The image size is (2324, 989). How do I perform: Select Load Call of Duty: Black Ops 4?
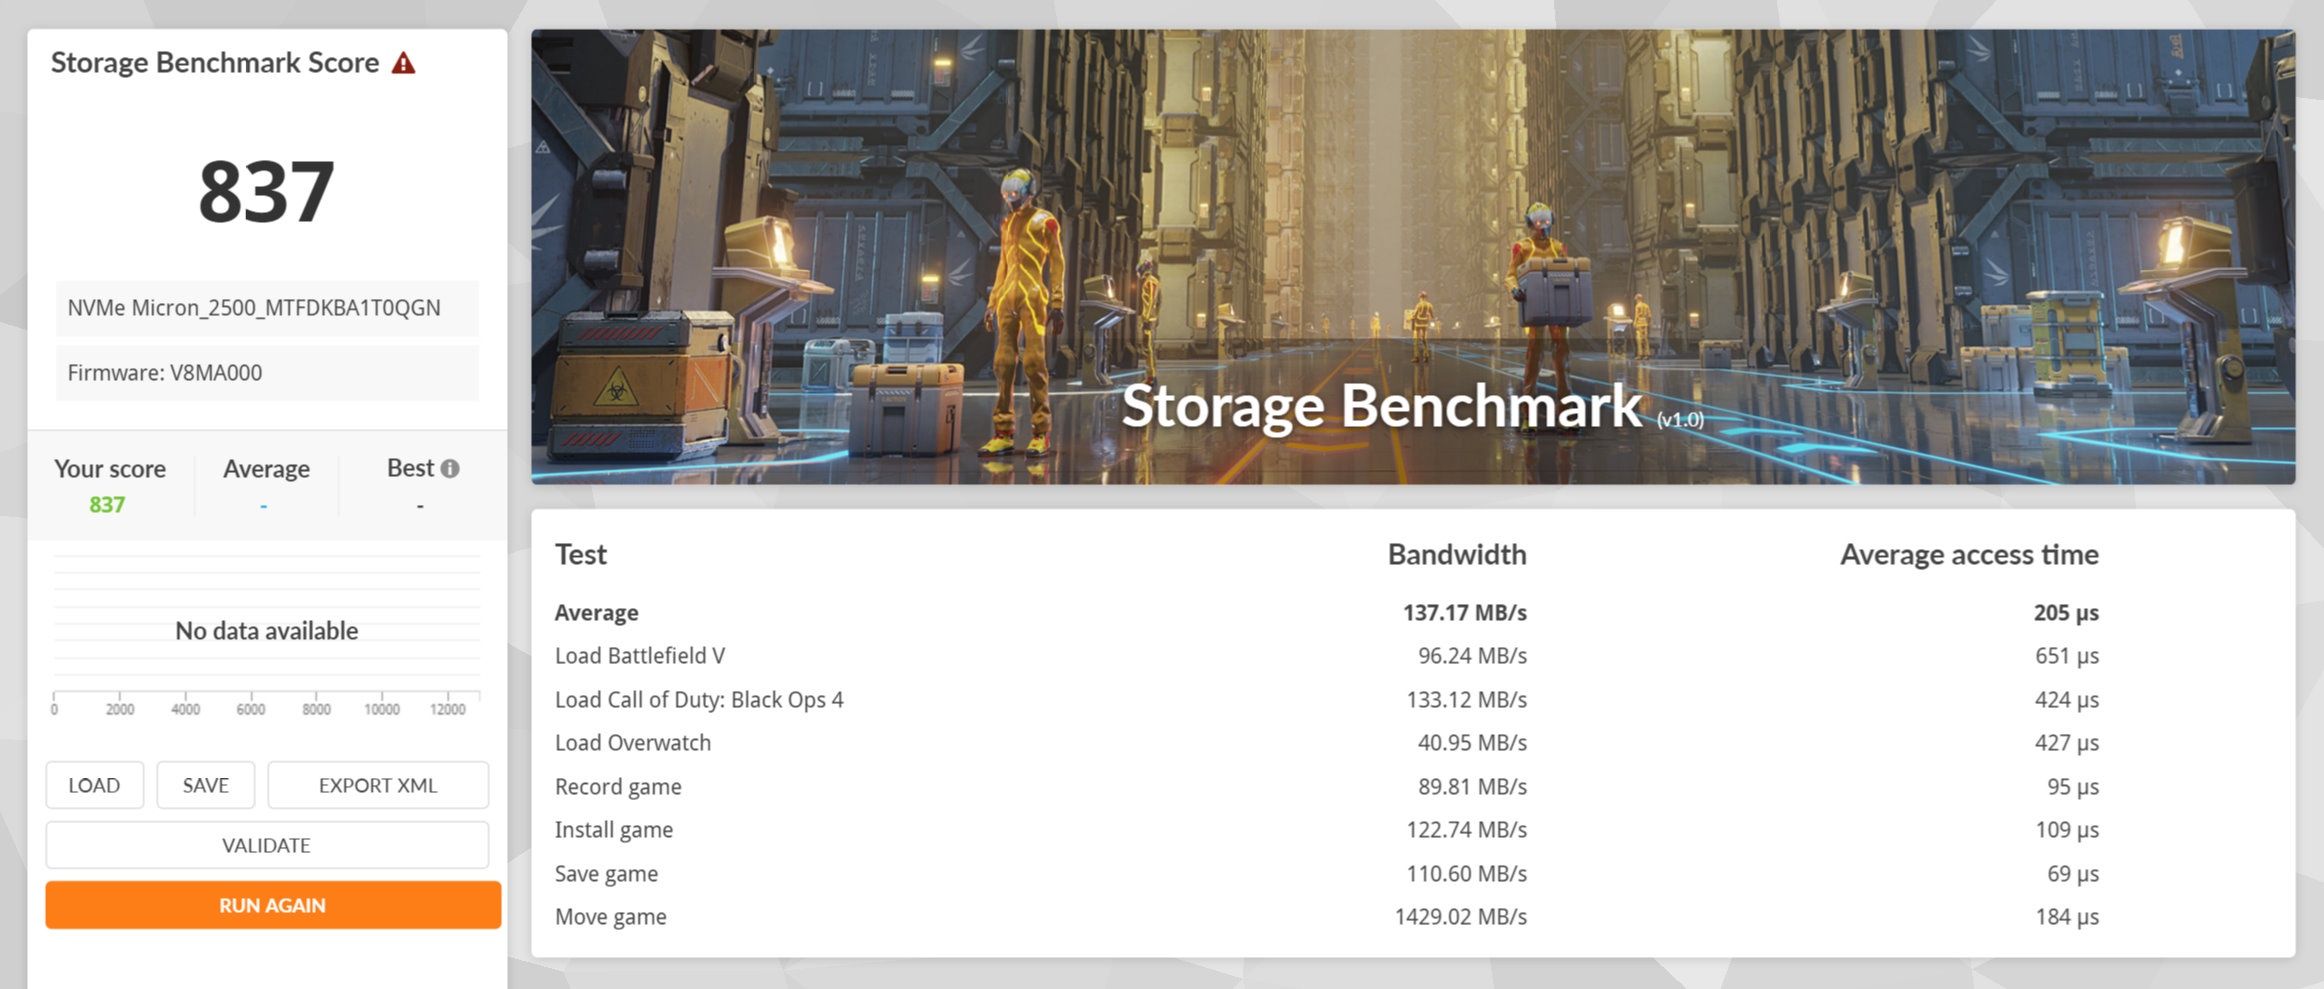click(699, 700)
